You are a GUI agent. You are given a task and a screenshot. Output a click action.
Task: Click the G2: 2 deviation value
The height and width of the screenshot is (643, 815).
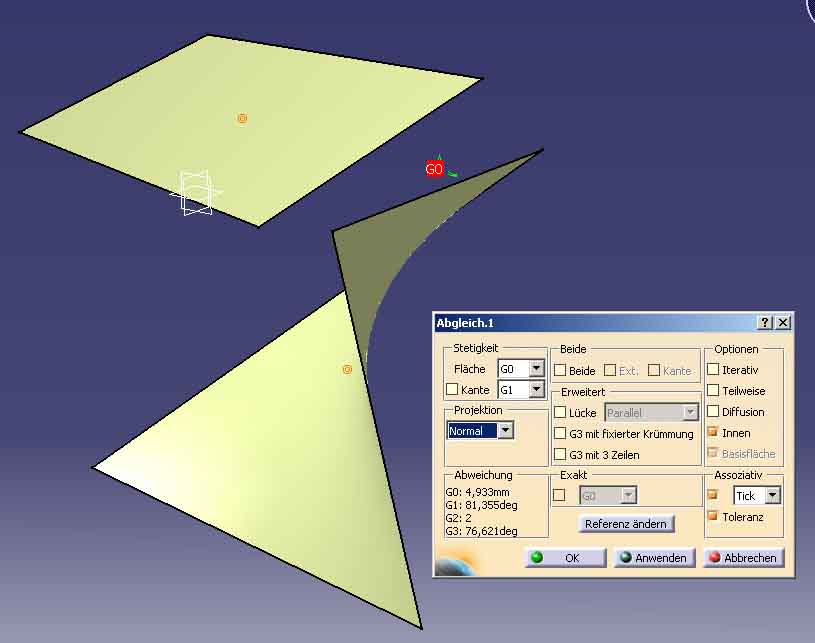[x=458, y=518]
